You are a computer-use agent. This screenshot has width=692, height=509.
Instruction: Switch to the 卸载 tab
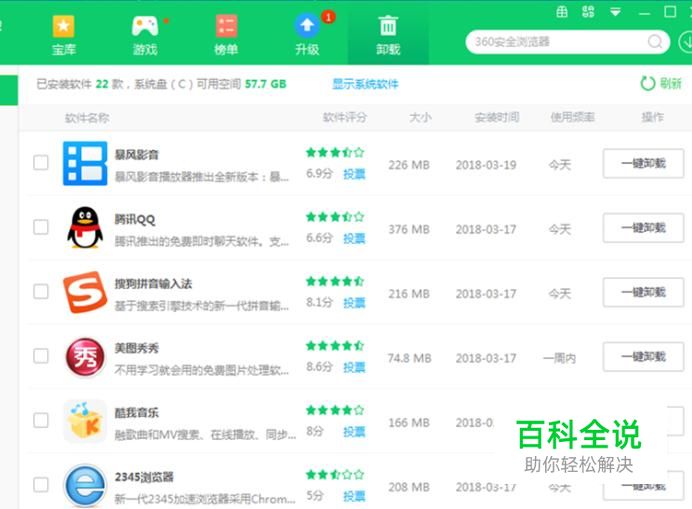[388, 35]
